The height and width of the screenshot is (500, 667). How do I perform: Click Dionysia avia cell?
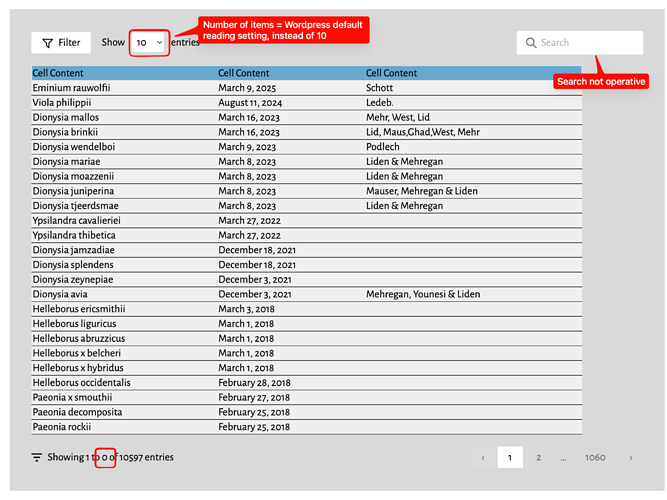(x=60, y=294)
